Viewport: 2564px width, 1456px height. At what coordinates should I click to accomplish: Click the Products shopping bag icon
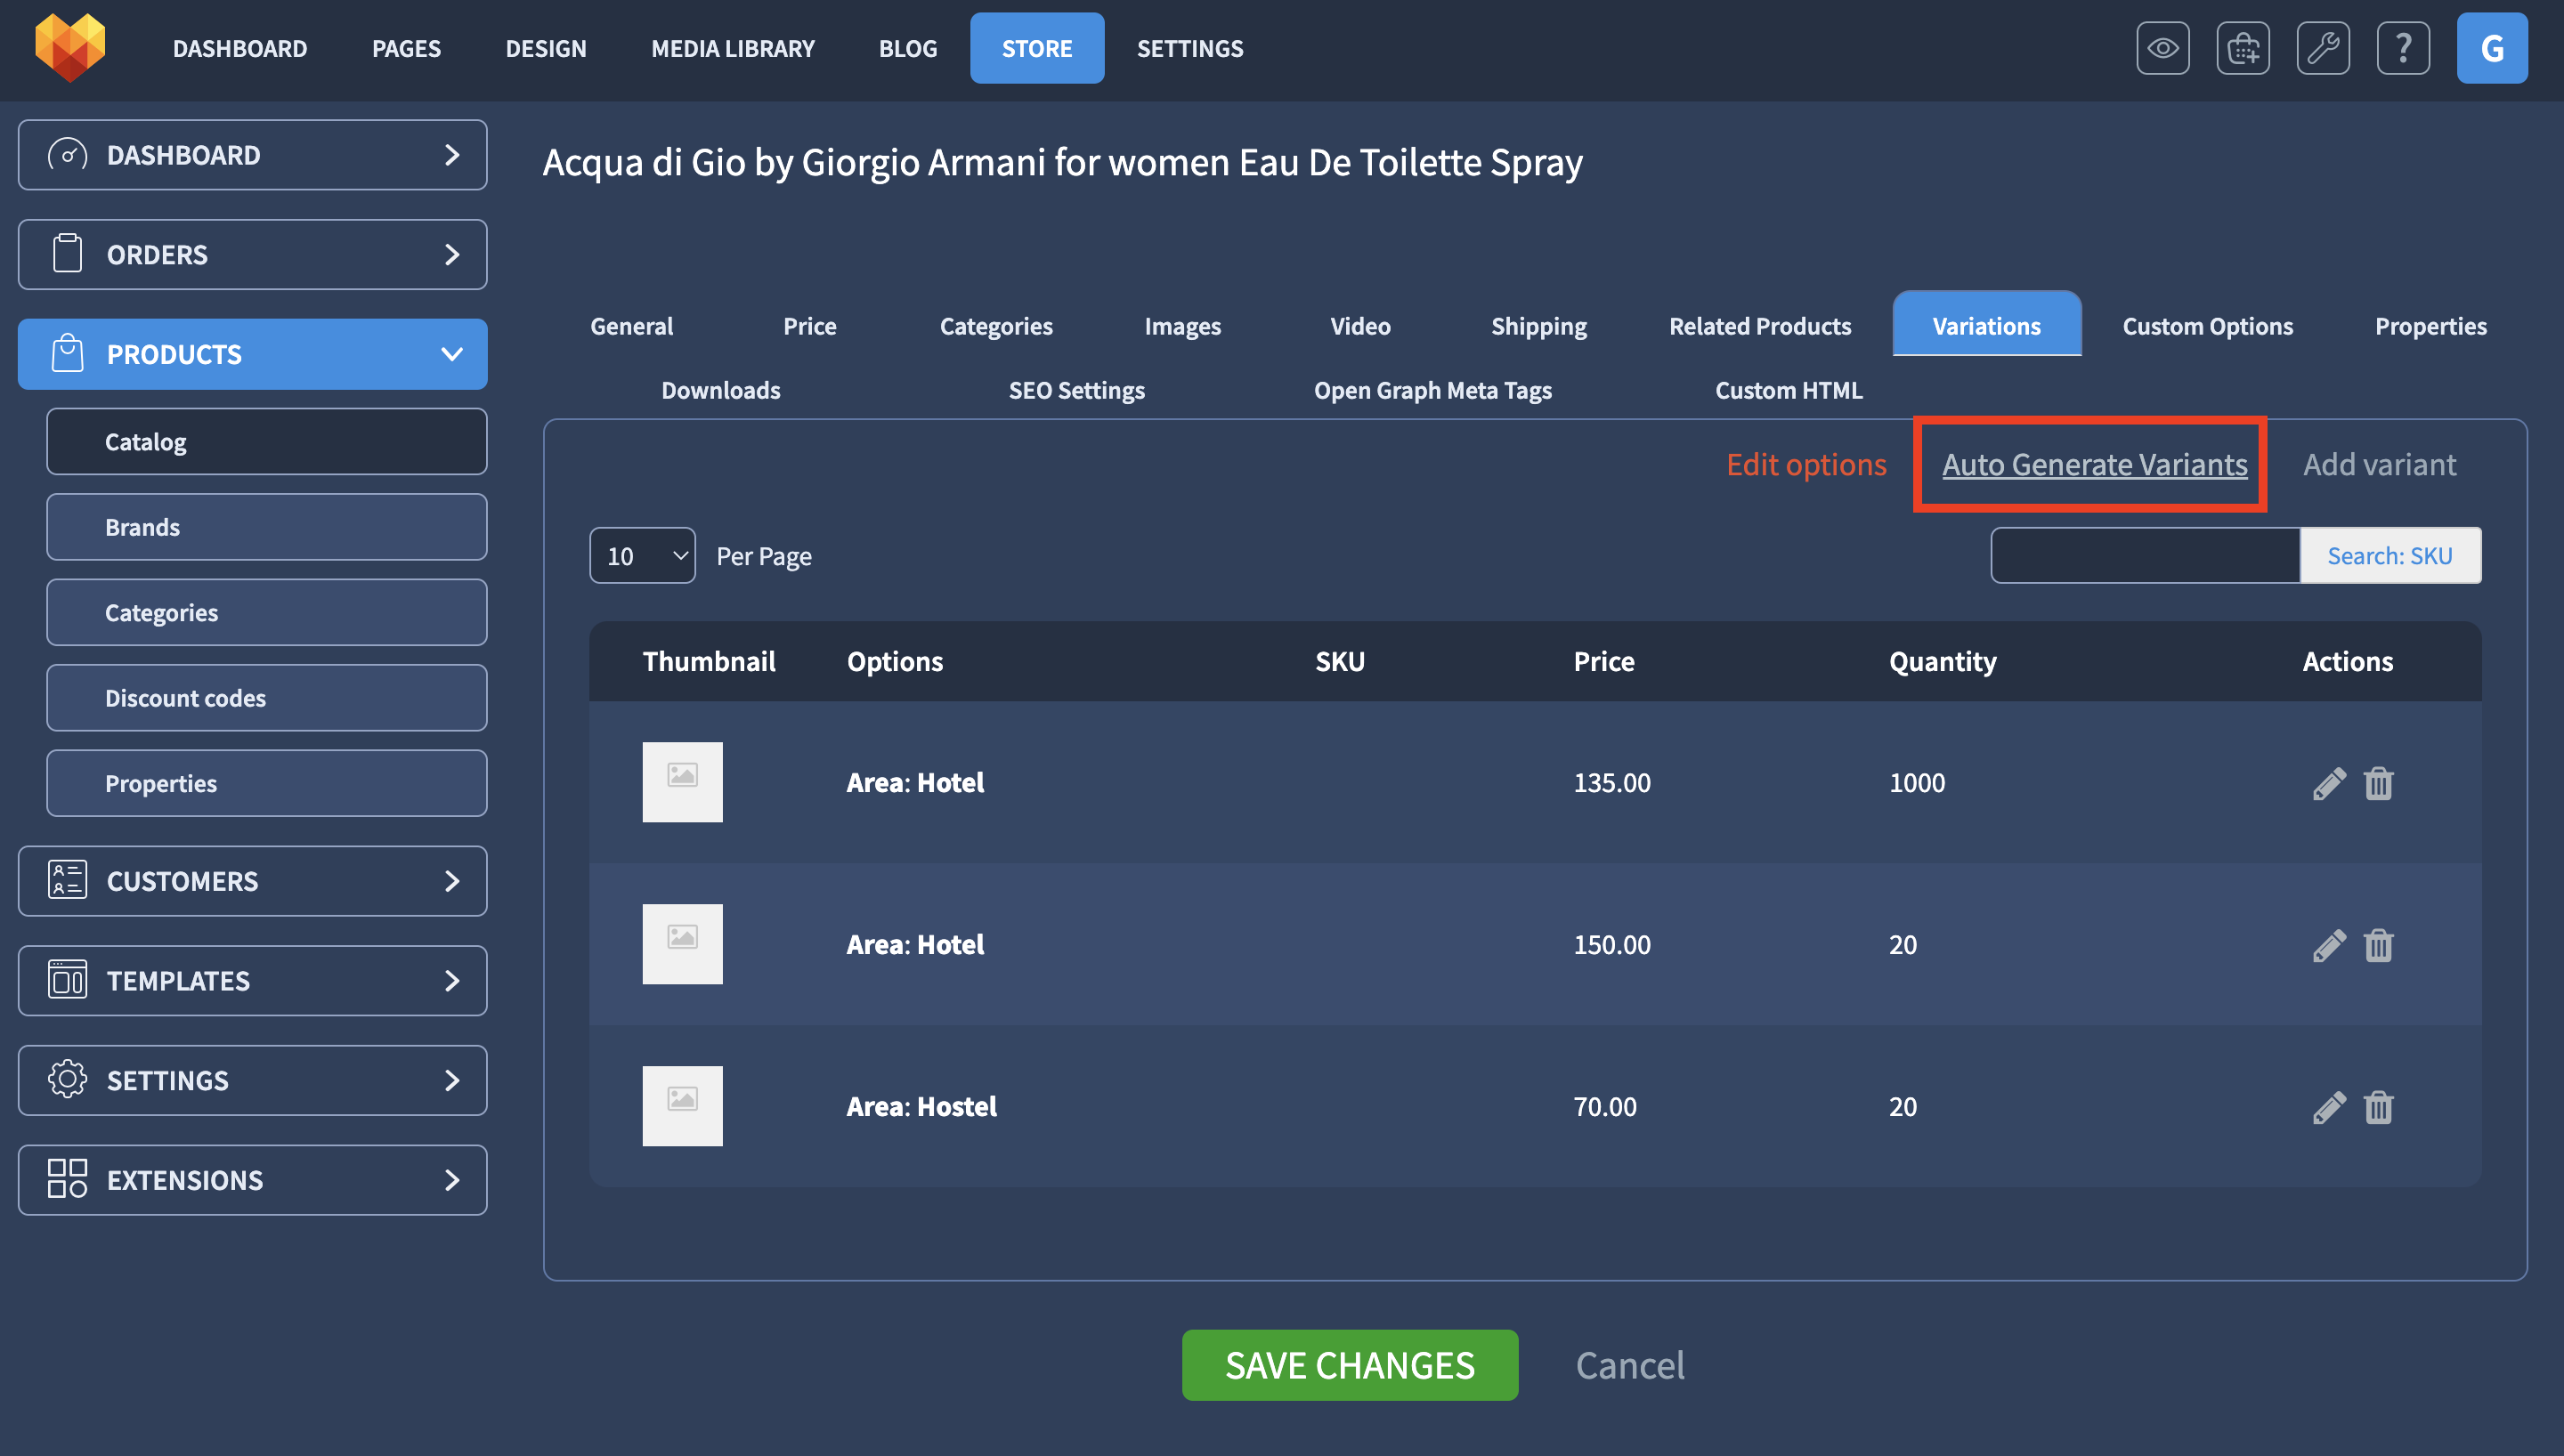pos(67,354)
